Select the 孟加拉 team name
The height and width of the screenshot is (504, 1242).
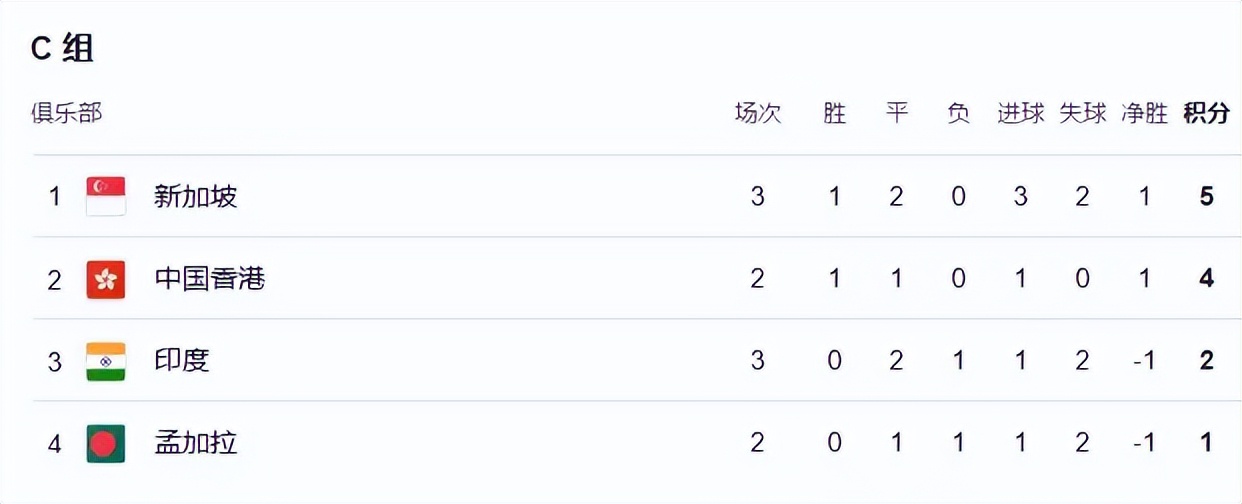pyautogui.click(x=196, y=443)
